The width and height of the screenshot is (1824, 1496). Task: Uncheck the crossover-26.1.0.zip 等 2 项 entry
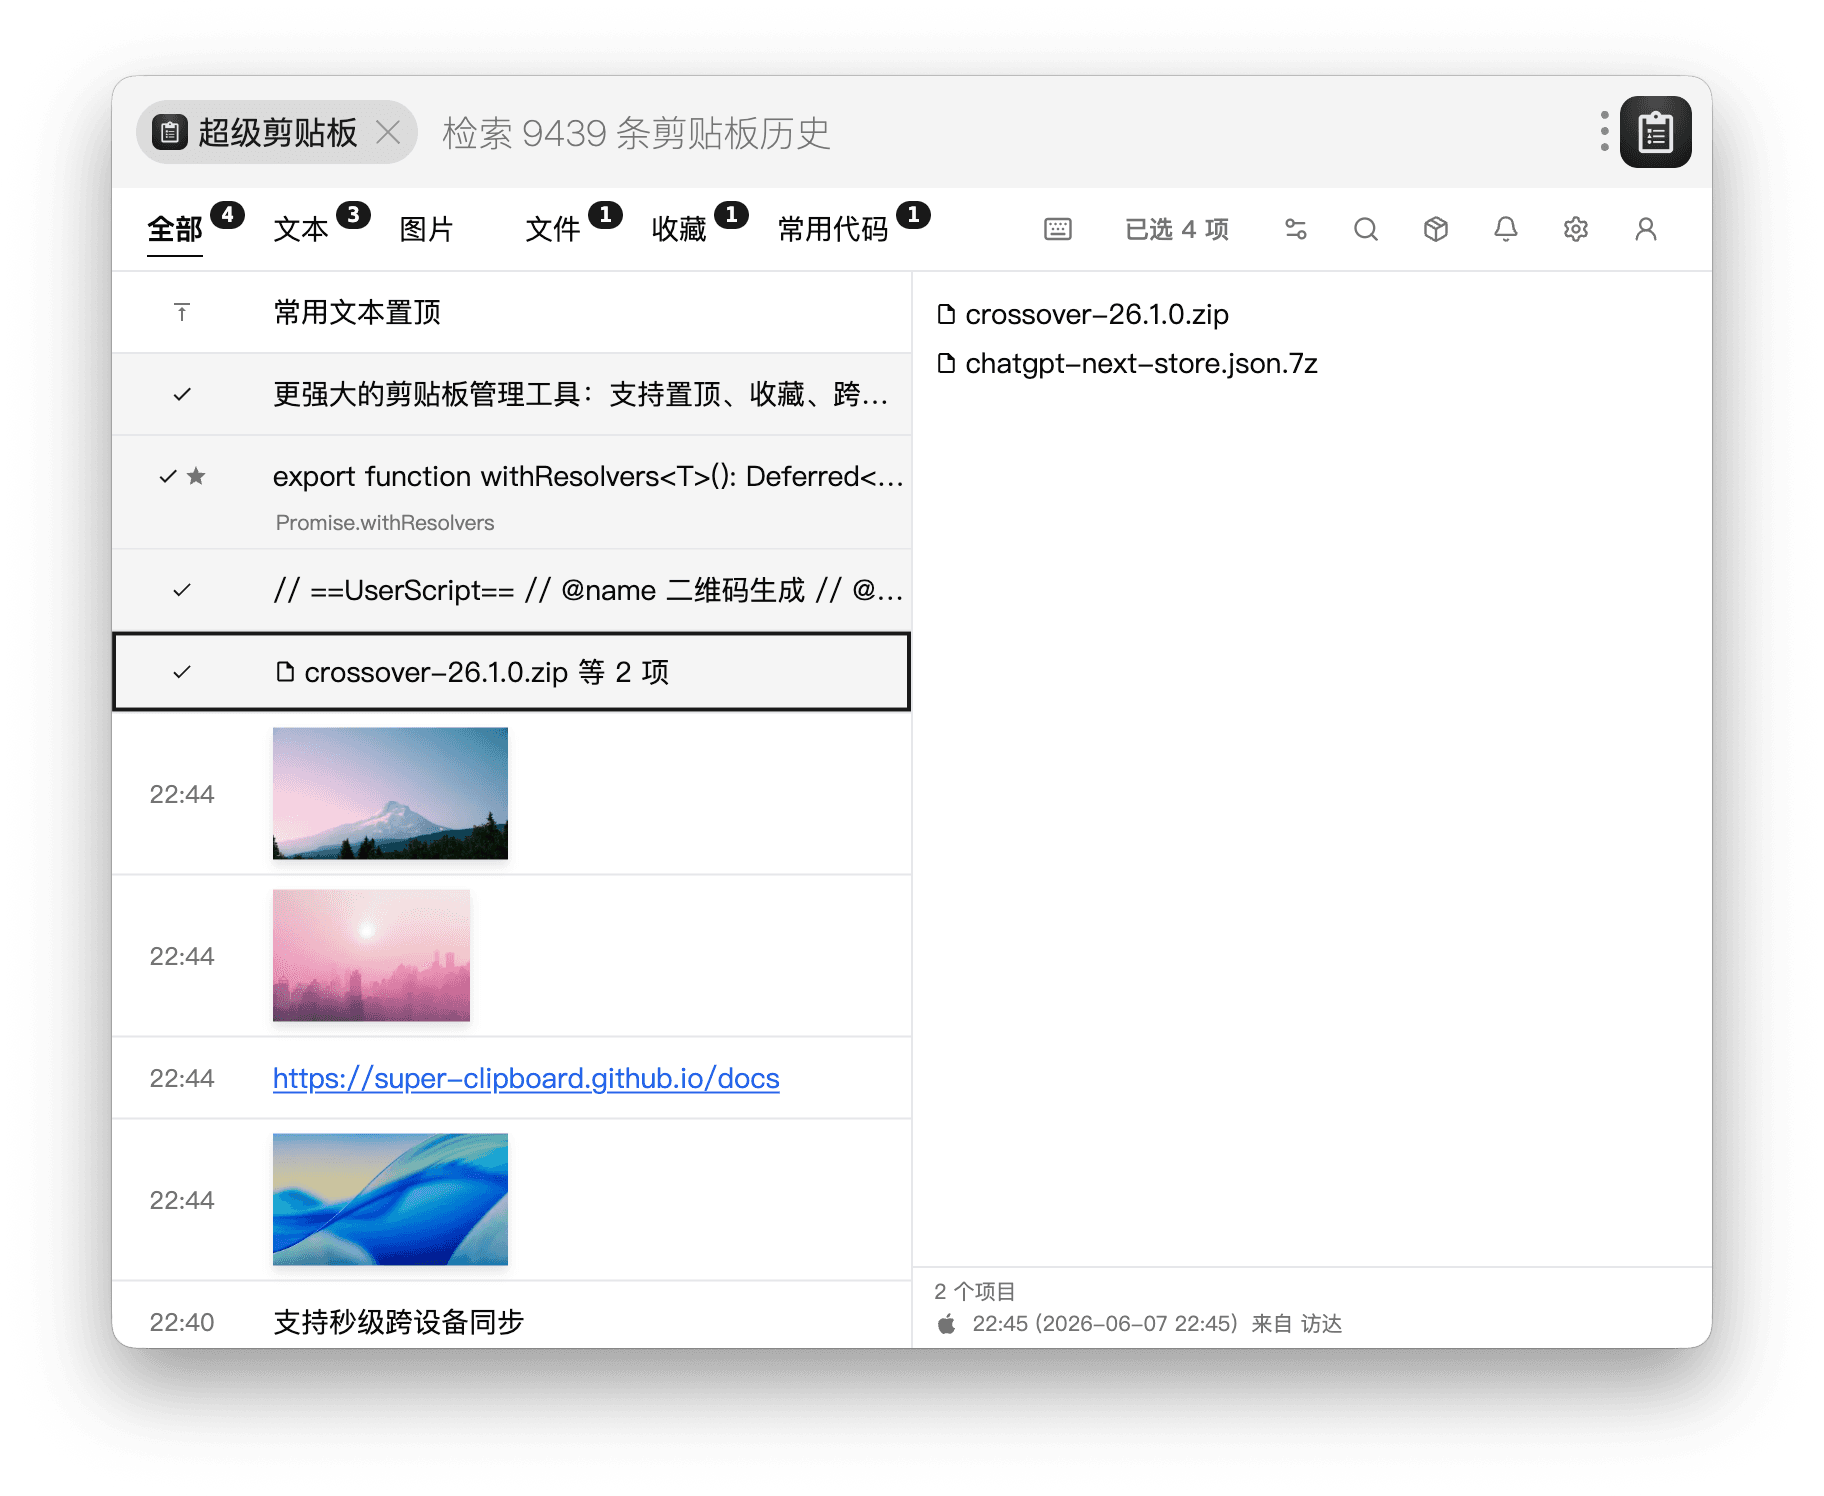(182, 673)
